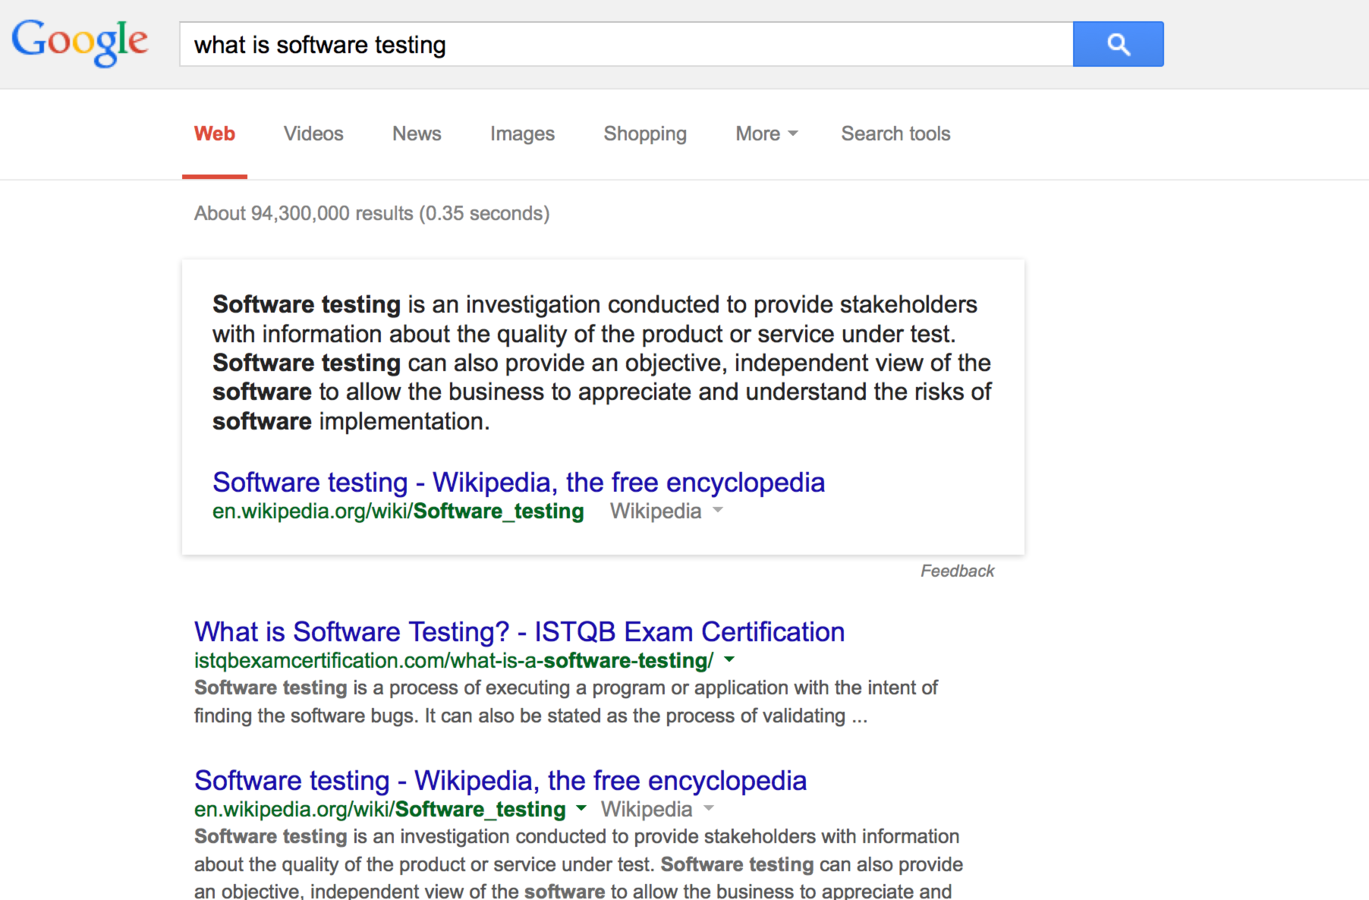
Task: Switch to the Shopping tab
Action: 645,134
